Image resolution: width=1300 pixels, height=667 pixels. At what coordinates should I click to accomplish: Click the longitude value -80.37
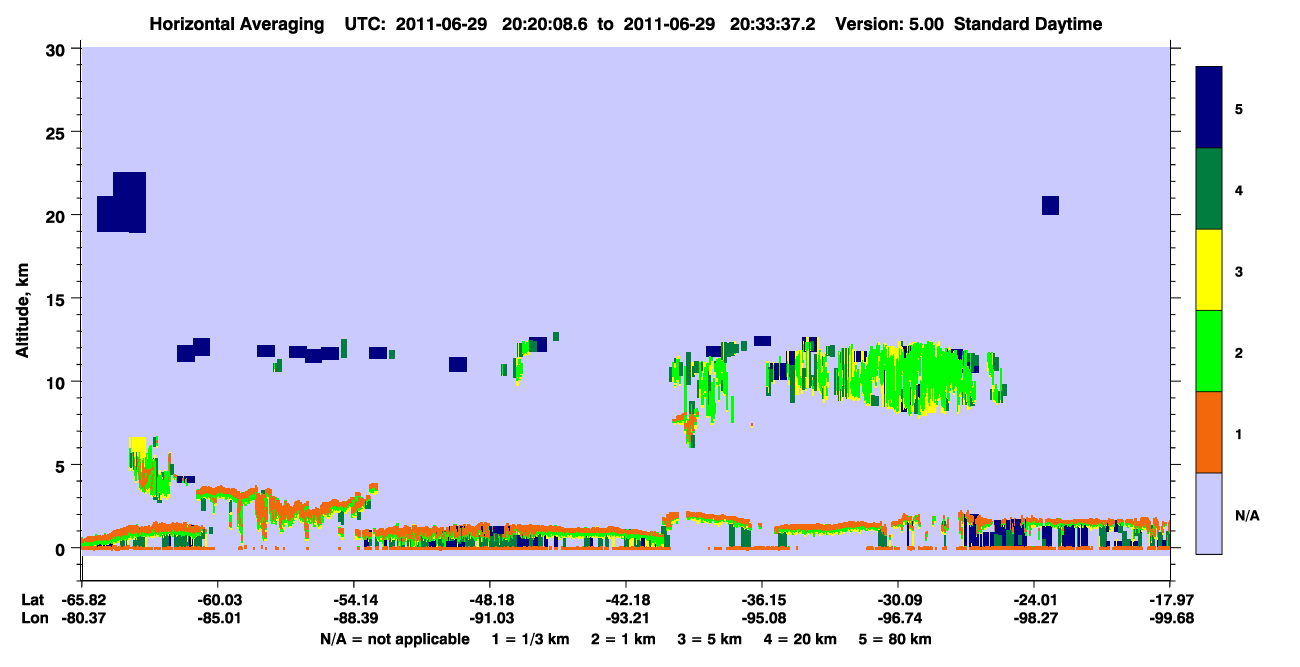[82, 618]
